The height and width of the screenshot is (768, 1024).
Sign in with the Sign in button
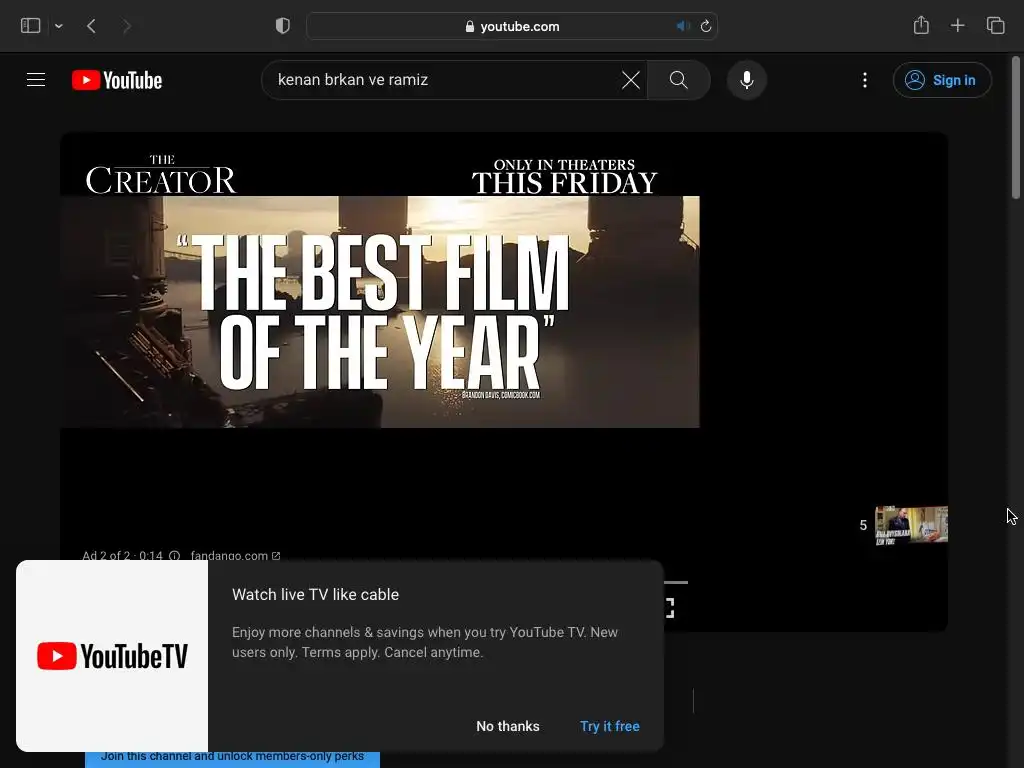coord(942,80)
